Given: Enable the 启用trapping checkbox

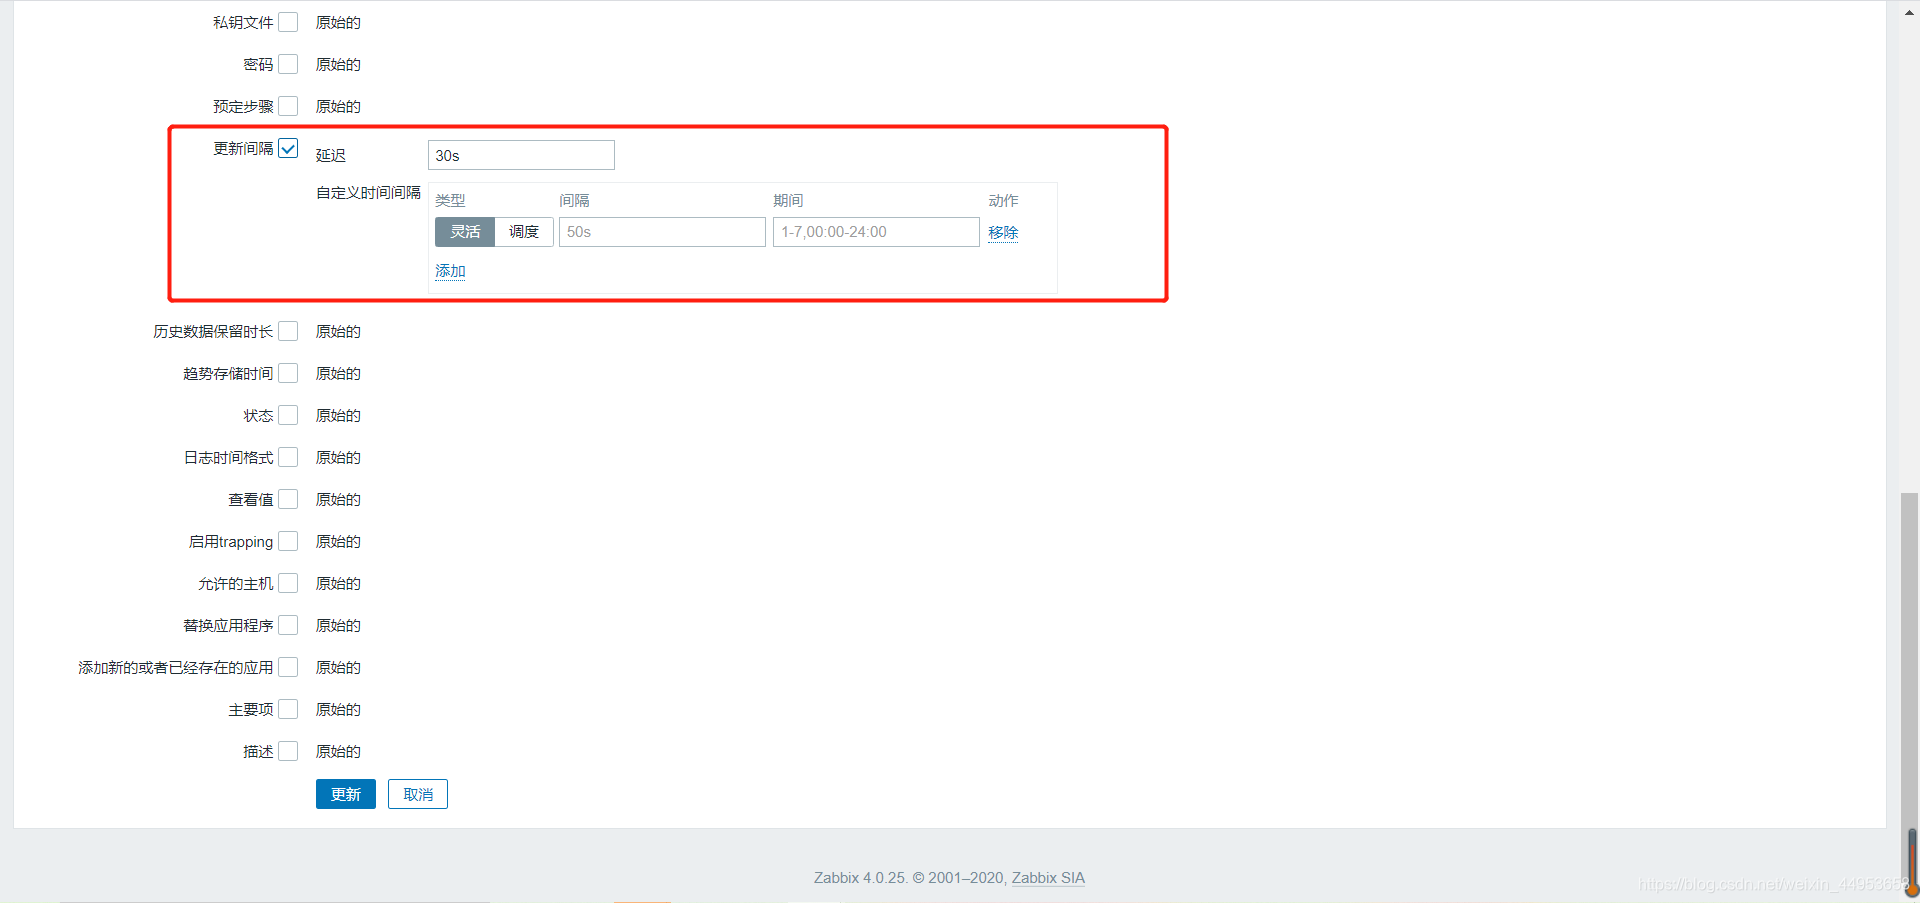Looking at the screenshot, I should tap(288, 541).
